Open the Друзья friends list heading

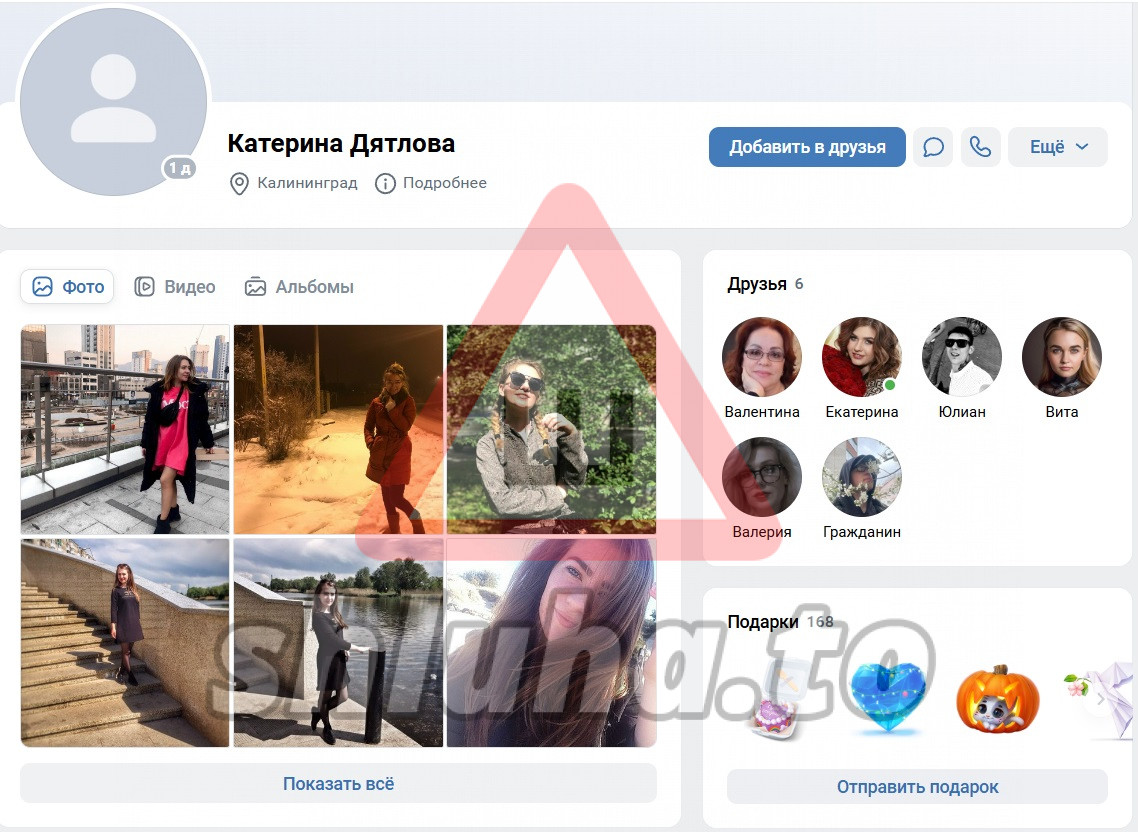pos(757,284)
